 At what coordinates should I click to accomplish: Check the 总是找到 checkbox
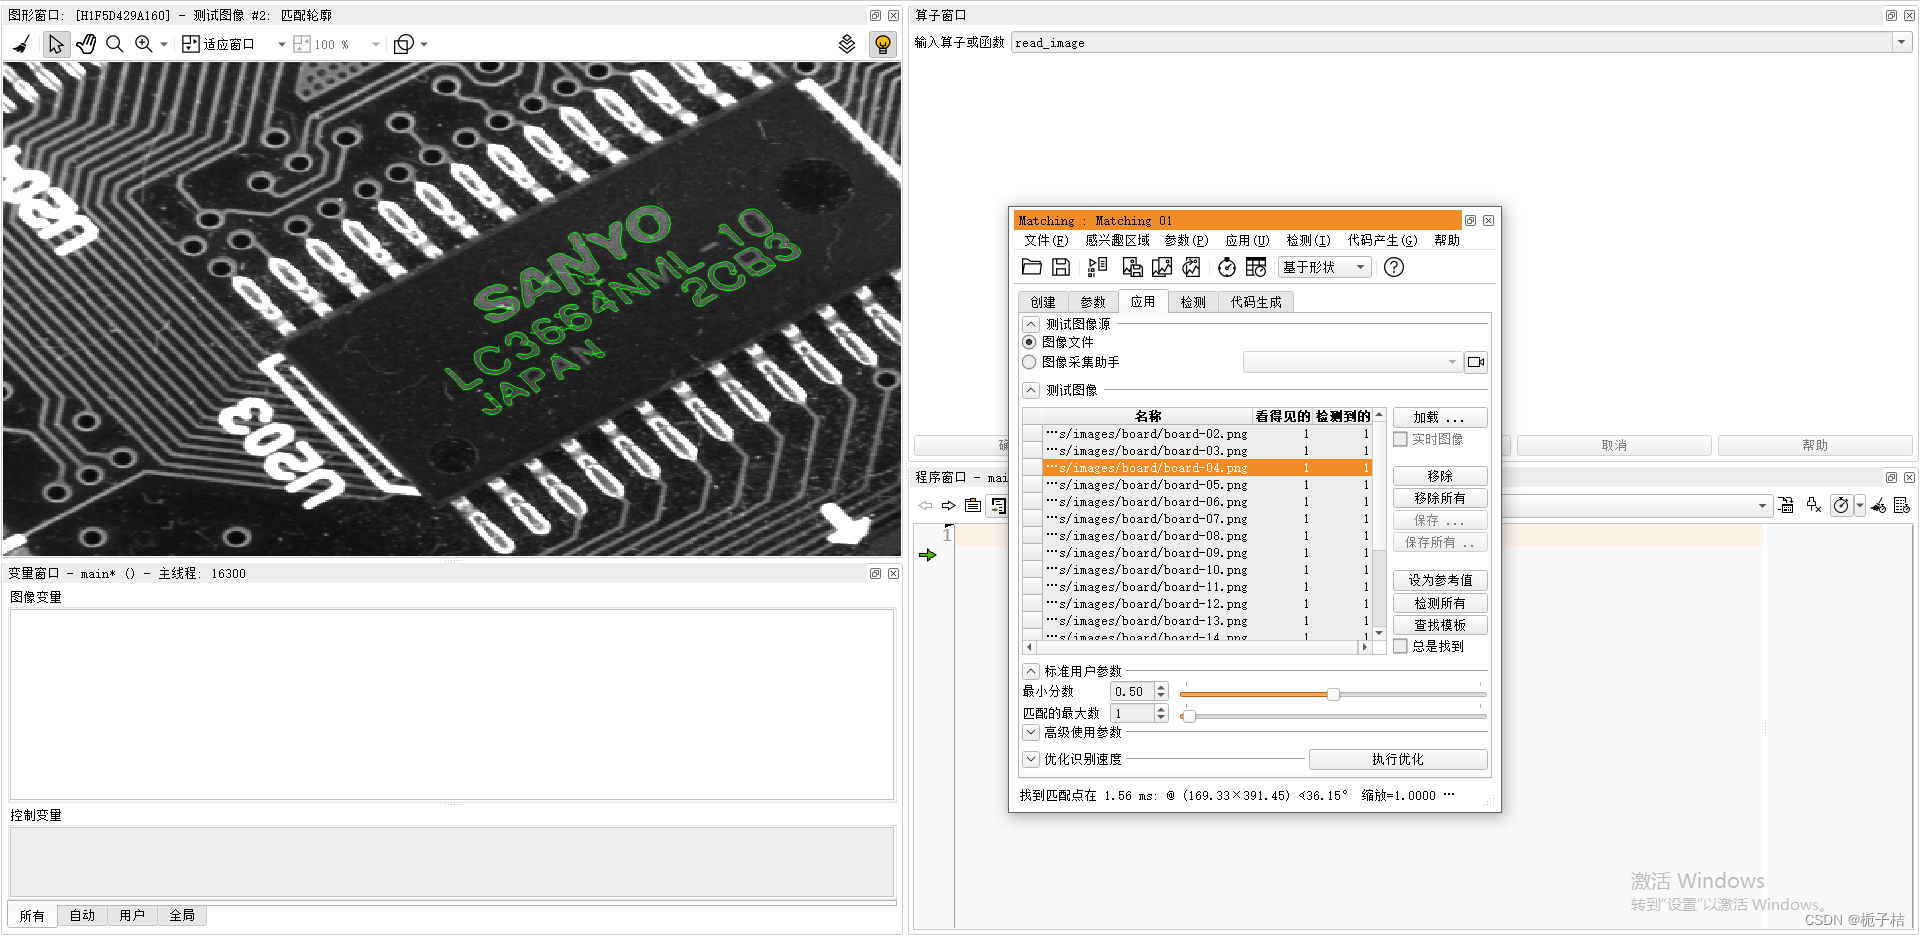tap(1400, 646)
